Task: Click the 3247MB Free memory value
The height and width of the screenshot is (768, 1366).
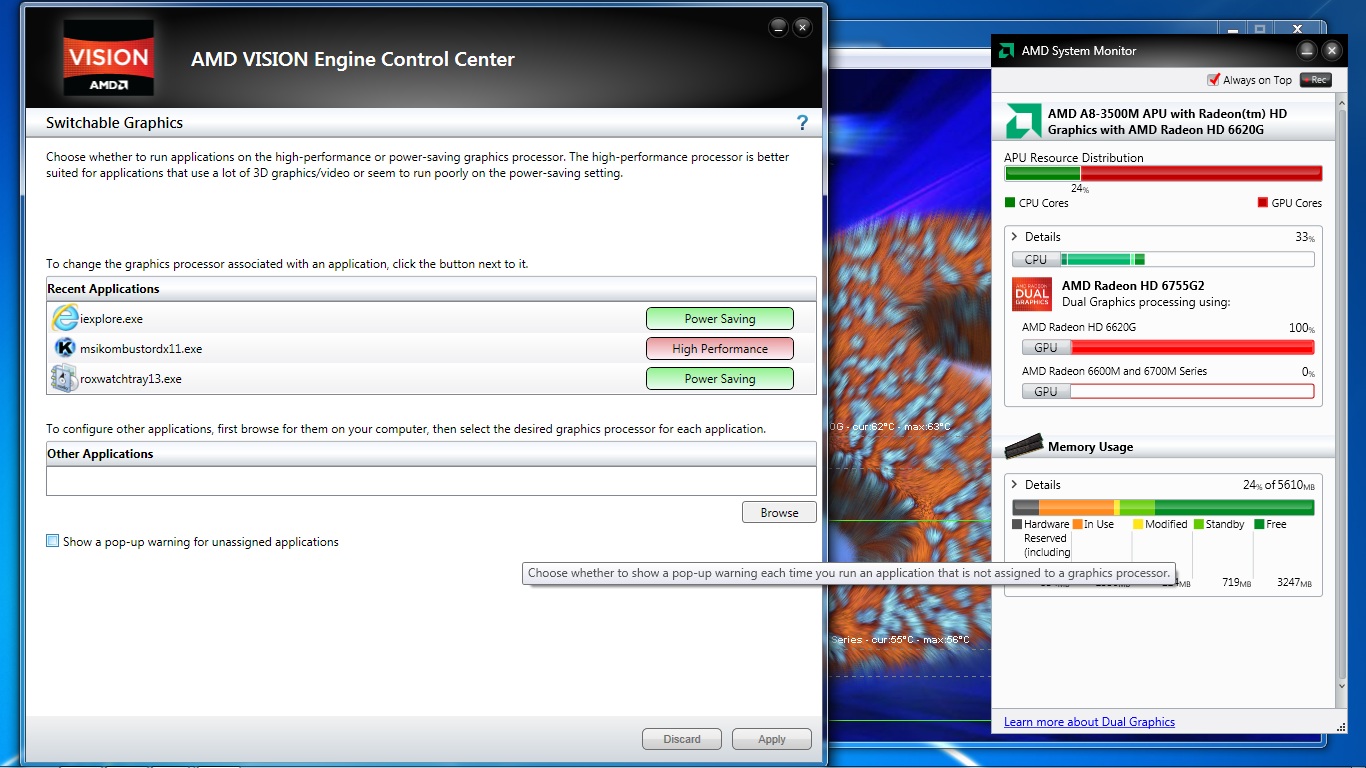Action: [1294, 582]
